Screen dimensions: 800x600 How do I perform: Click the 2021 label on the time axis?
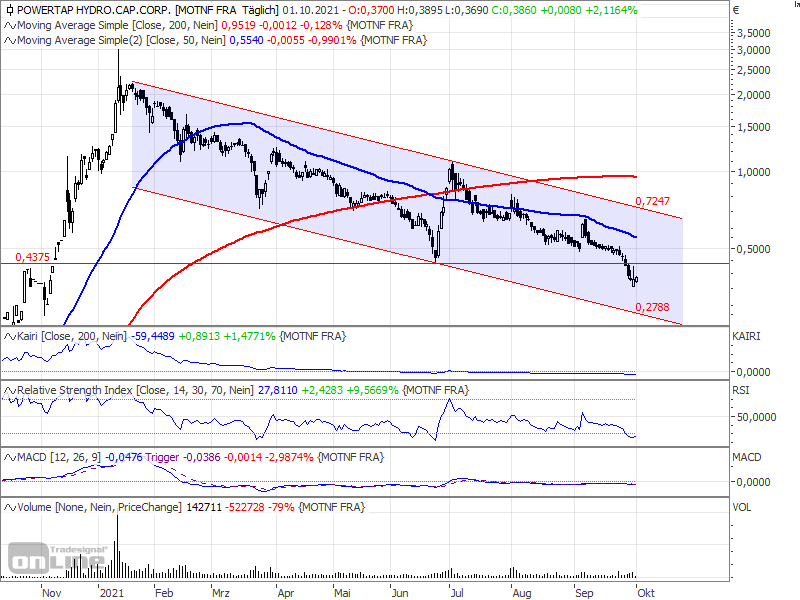(x=112, y=593)
